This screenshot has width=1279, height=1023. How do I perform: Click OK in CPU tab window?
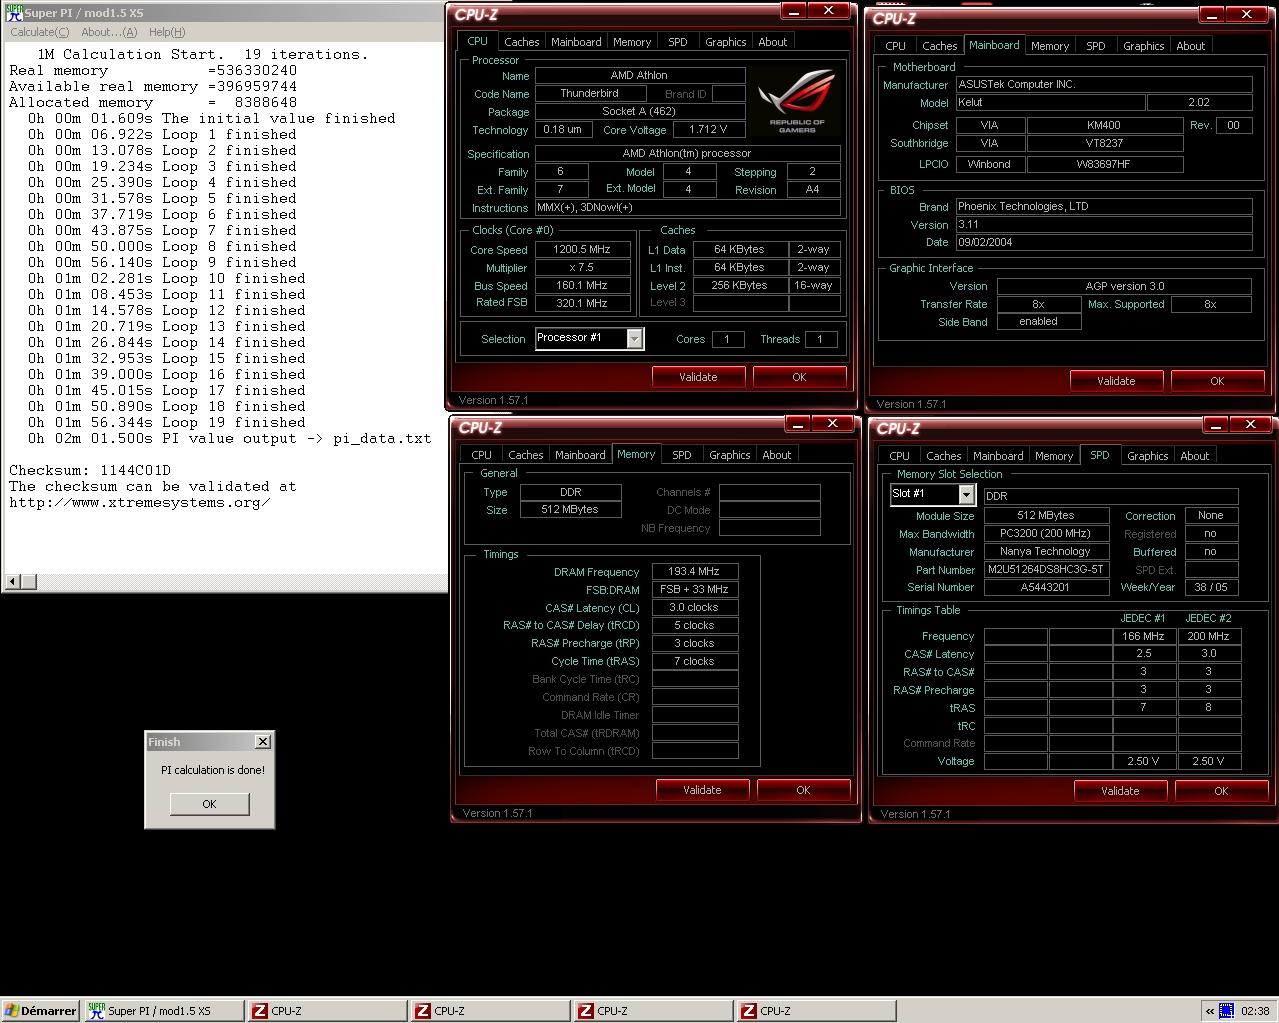pos(799,377)
